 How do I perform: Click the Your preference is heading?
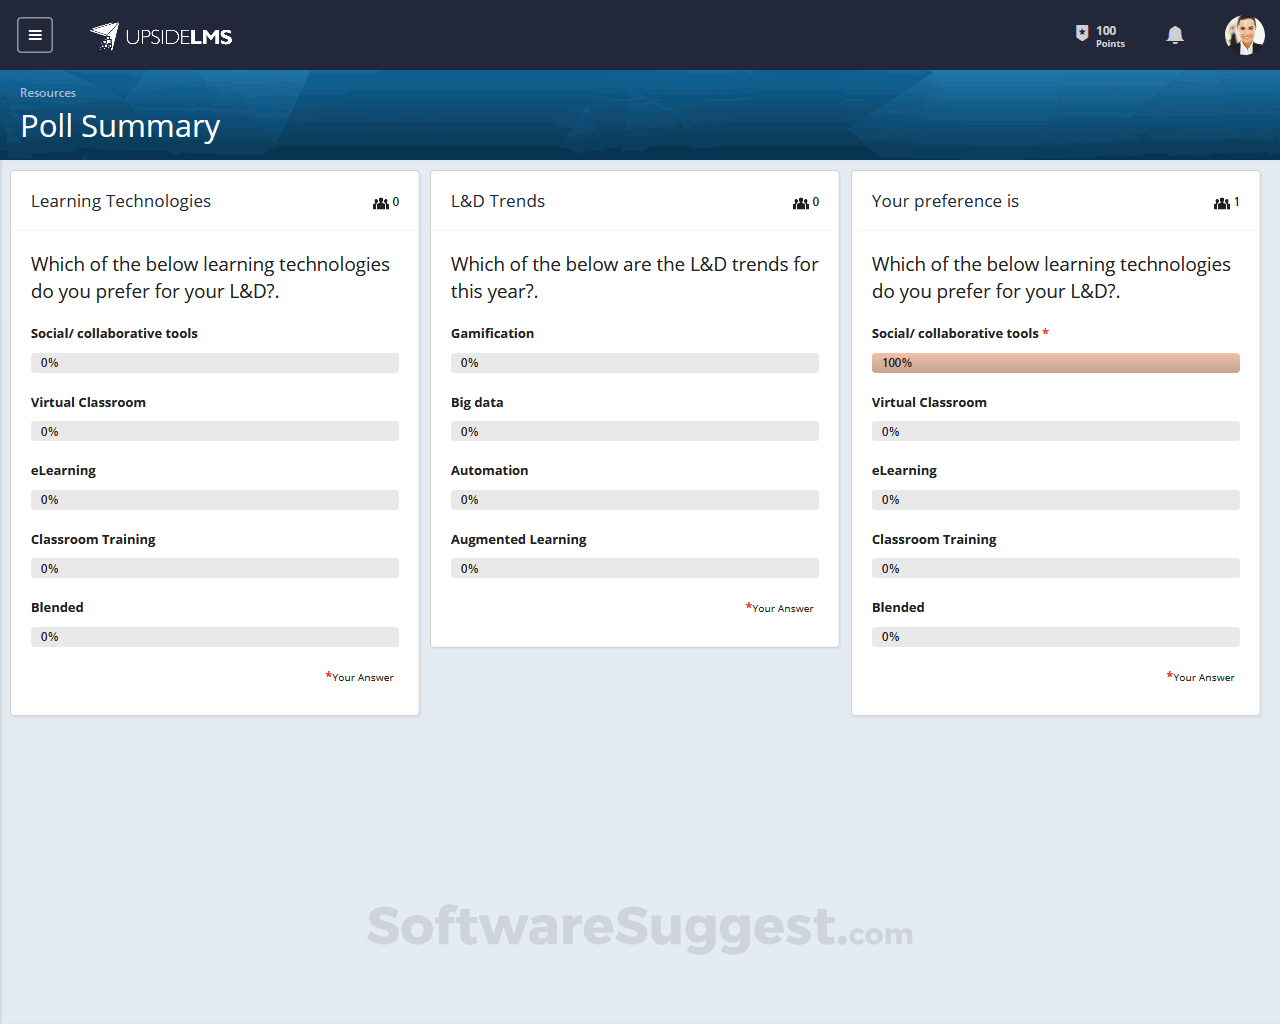tap(945, 201)
